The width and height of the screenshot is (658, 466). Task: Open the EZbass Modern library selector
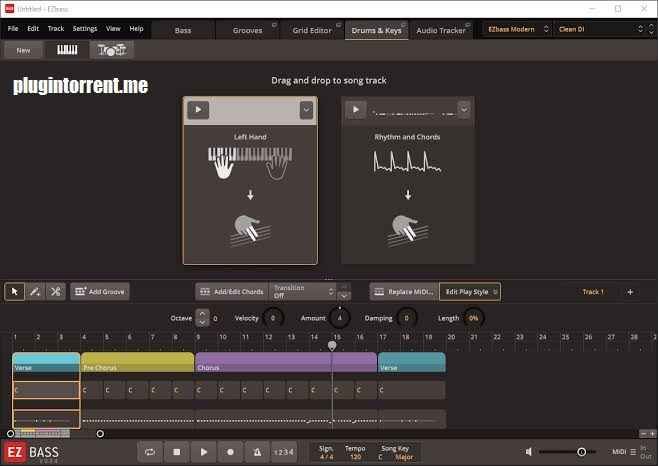click(517, 29)
